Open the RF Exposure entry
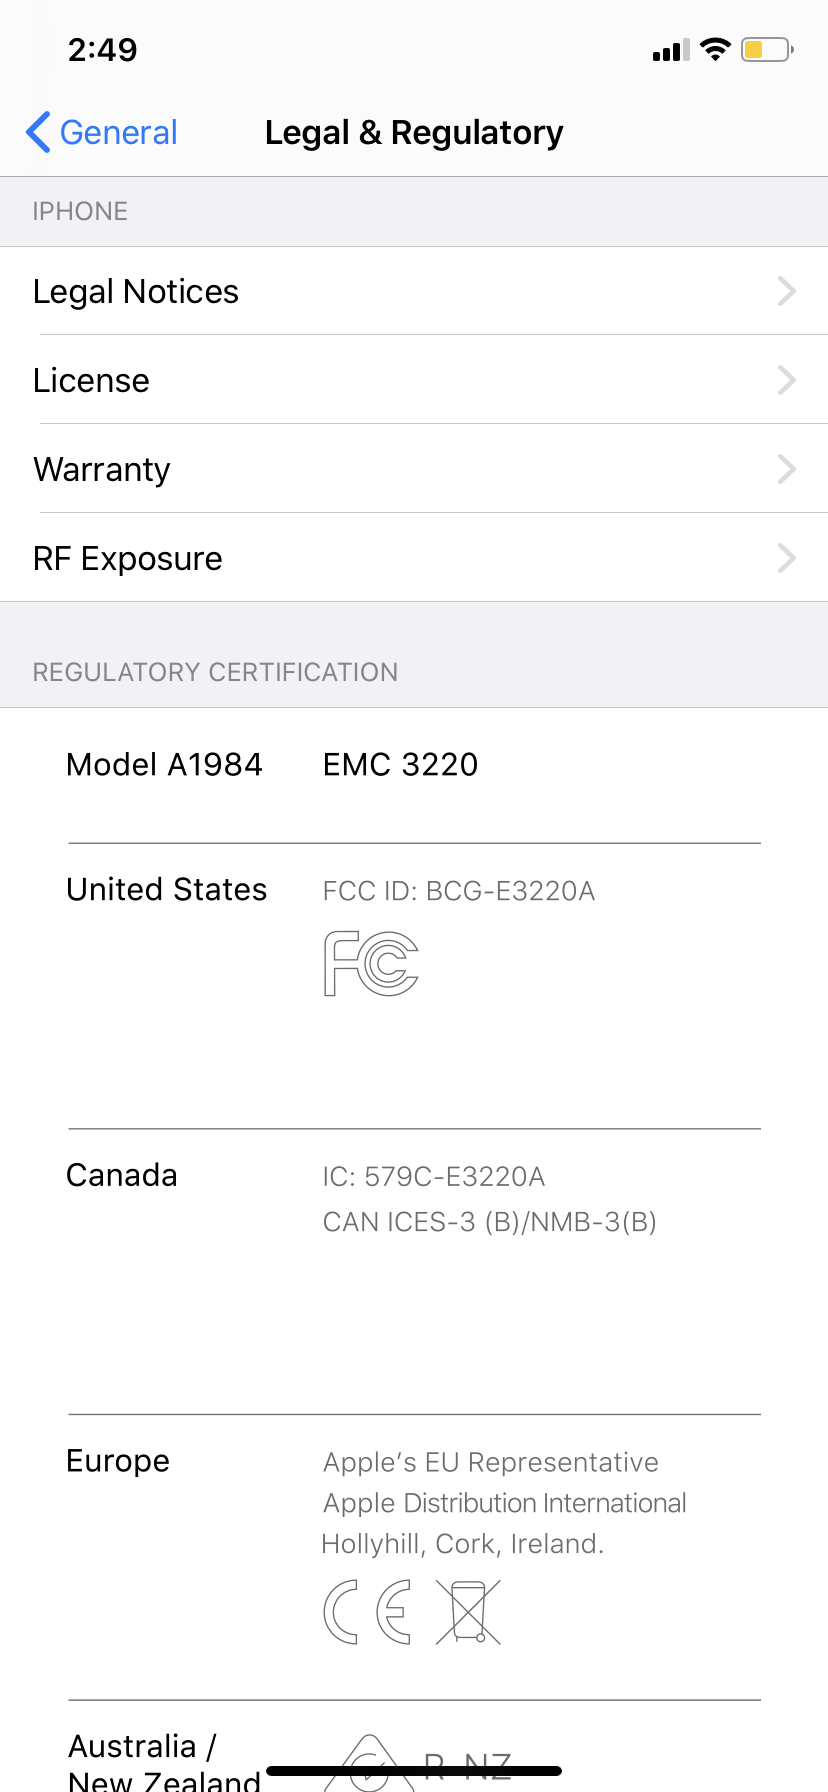The width and height of the screenshot is (828, 1792). [414, 558]
